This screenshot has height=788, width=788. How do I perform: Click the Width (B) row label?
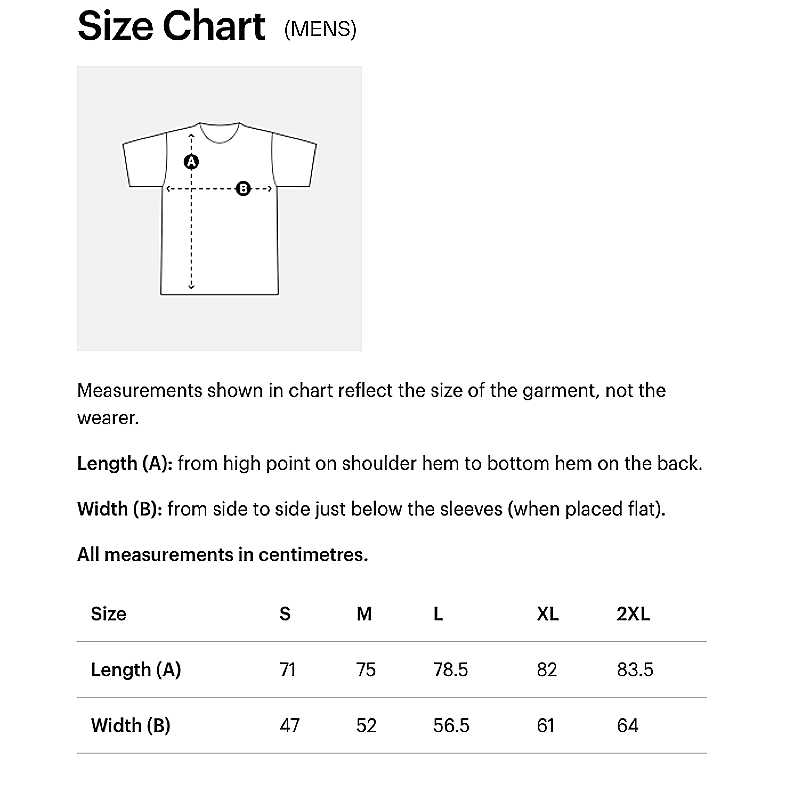coord(131,725)
